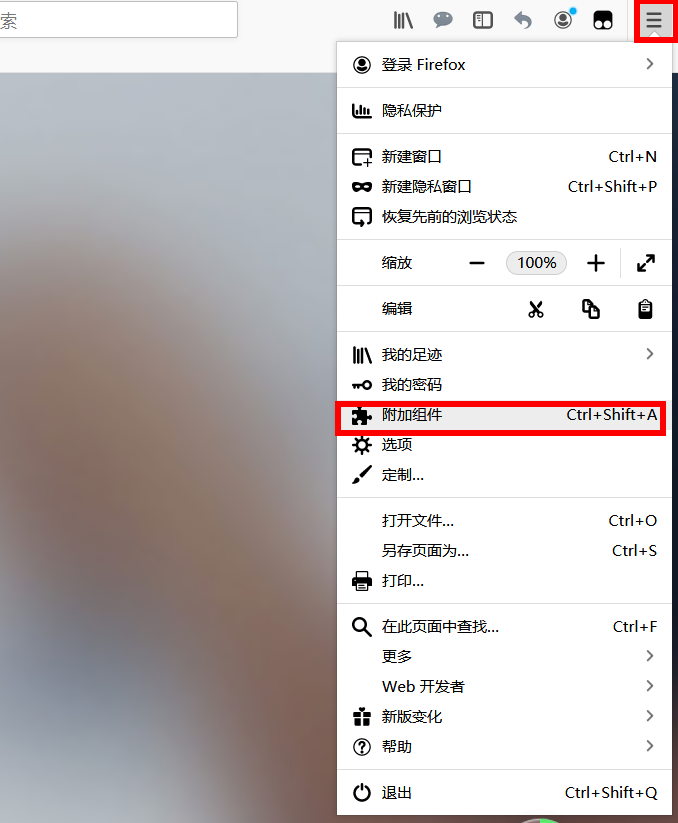
Task: Click the chat bubble toolbar icon
Action: pyautogui.click(x=443, y=20)
